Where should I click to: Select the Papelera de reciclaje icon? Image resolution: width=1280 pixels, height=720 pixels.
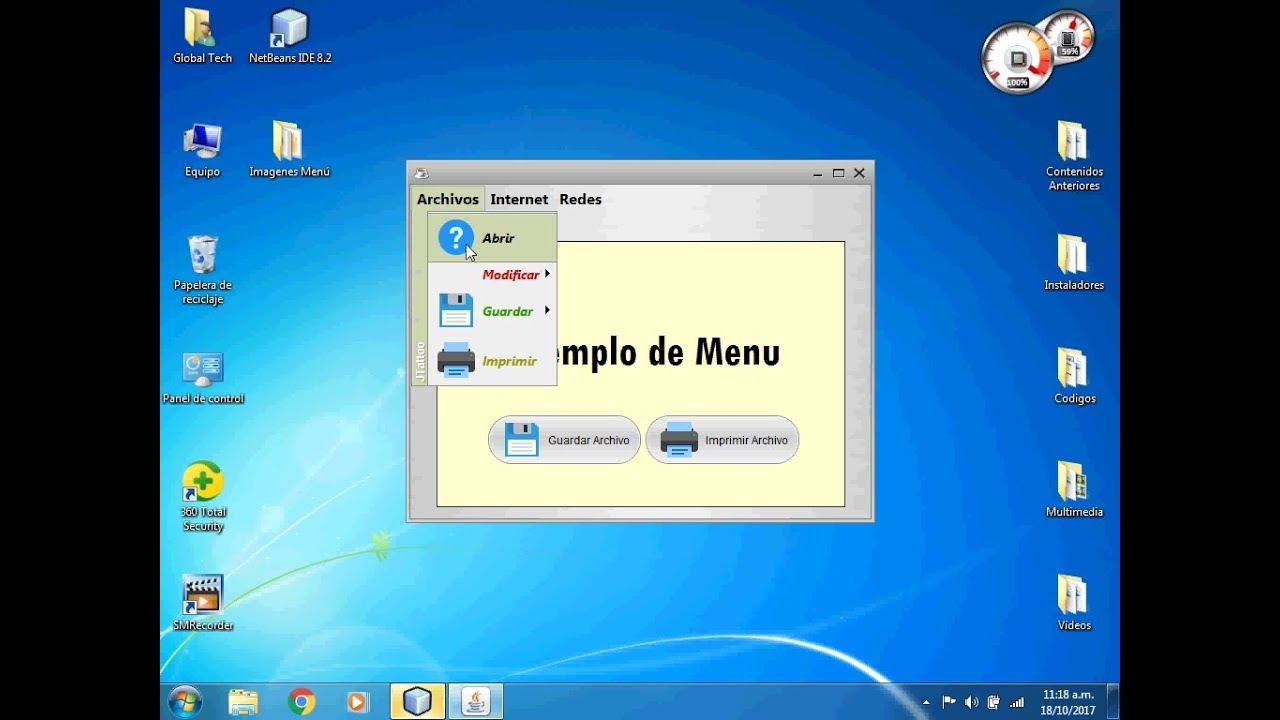(x=202, y=270)
